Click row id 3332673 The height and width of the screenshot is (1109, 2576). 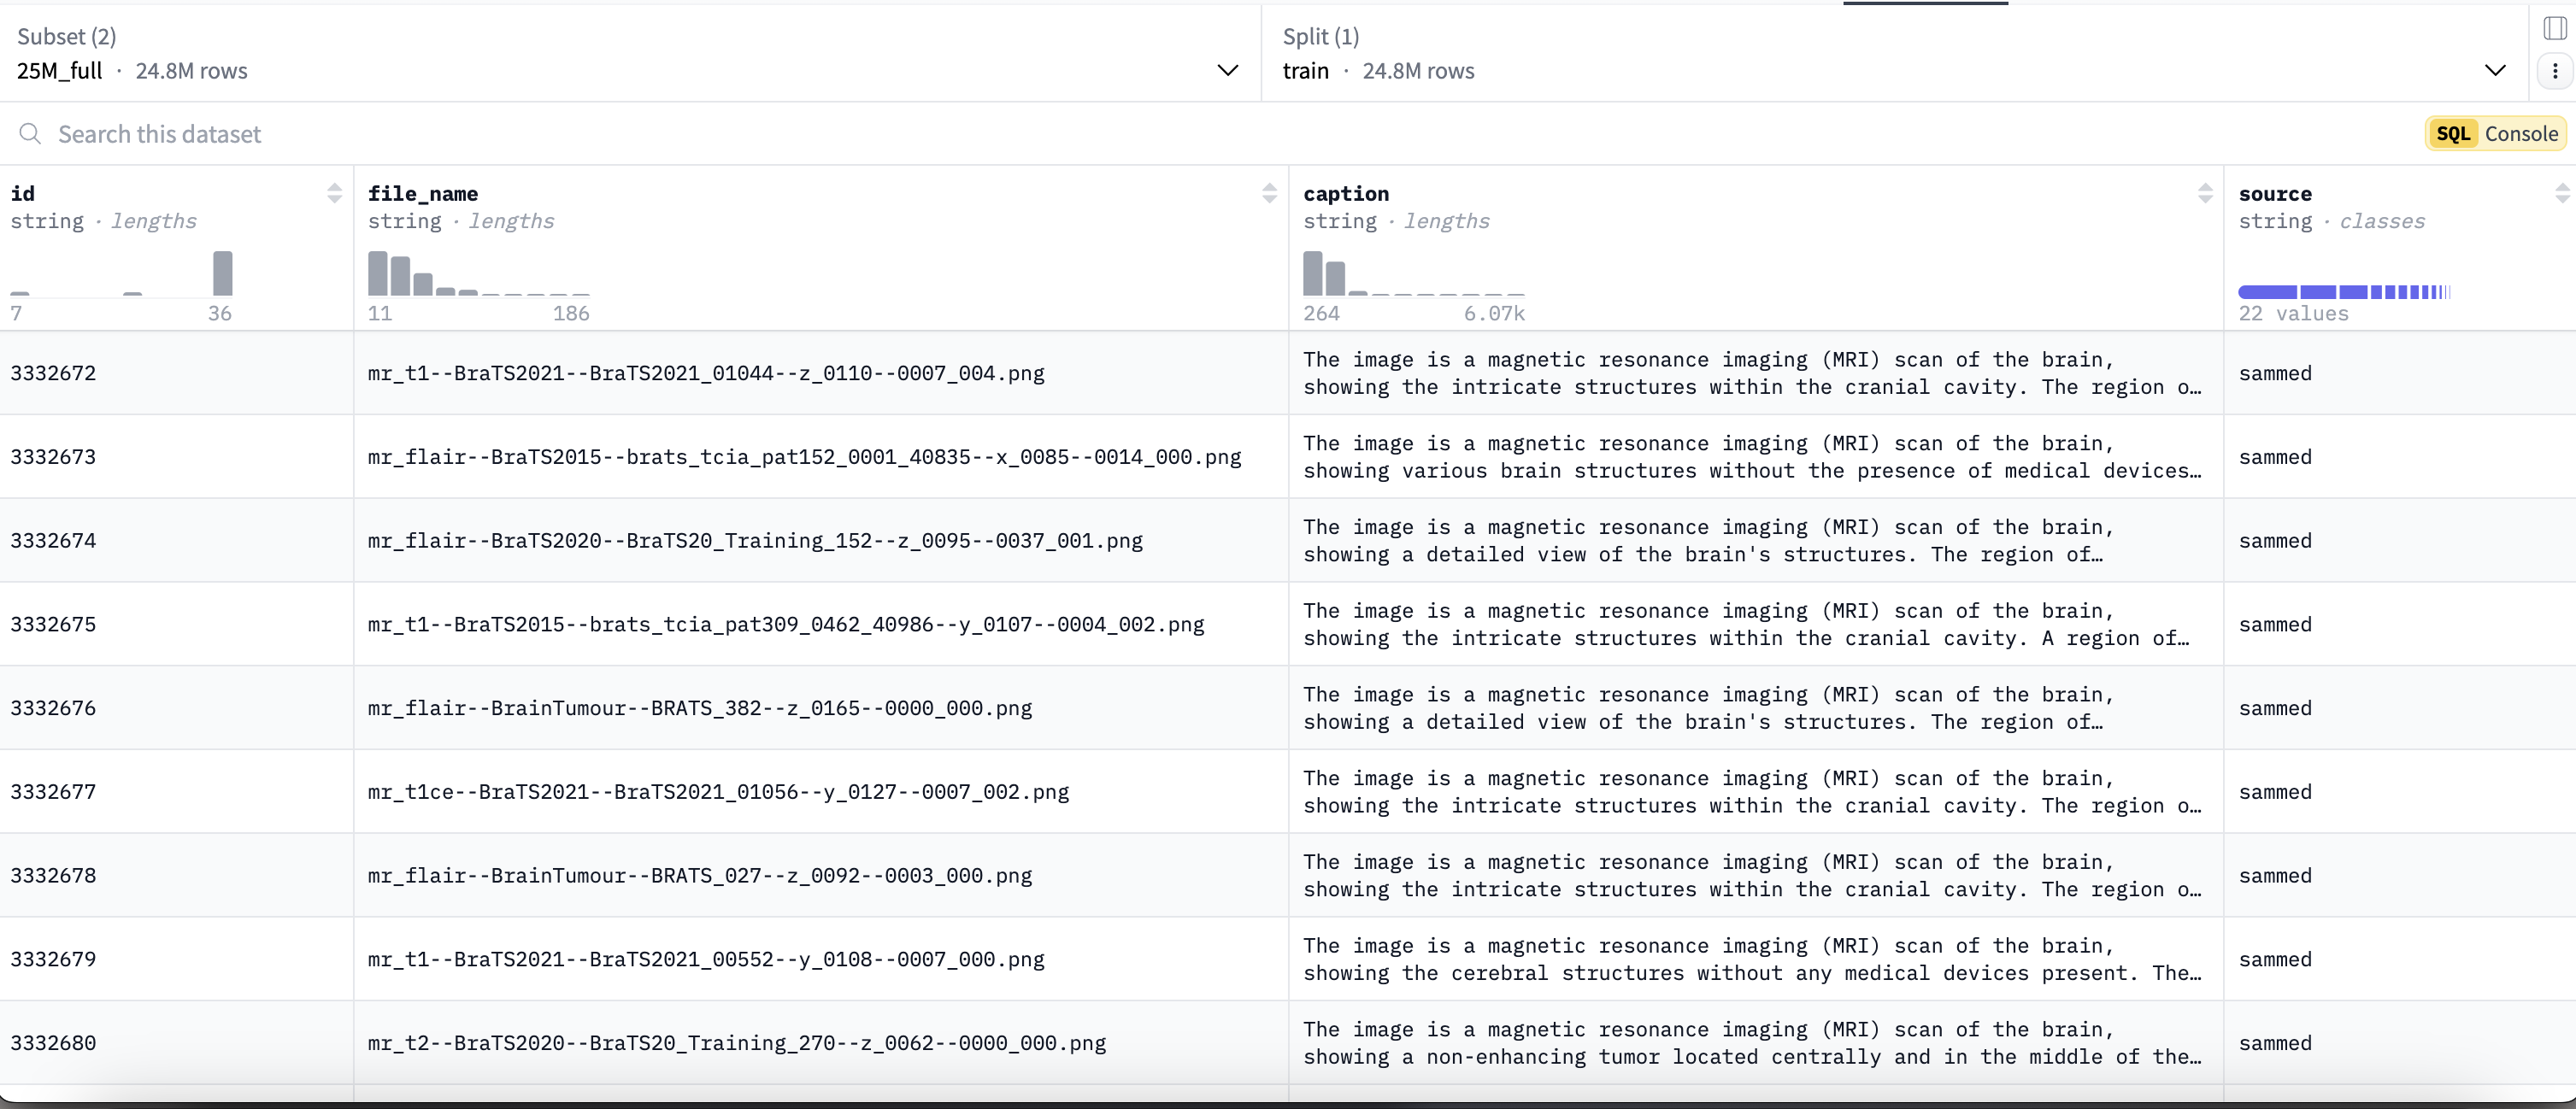pyautogui.click(x=53, y=457)
